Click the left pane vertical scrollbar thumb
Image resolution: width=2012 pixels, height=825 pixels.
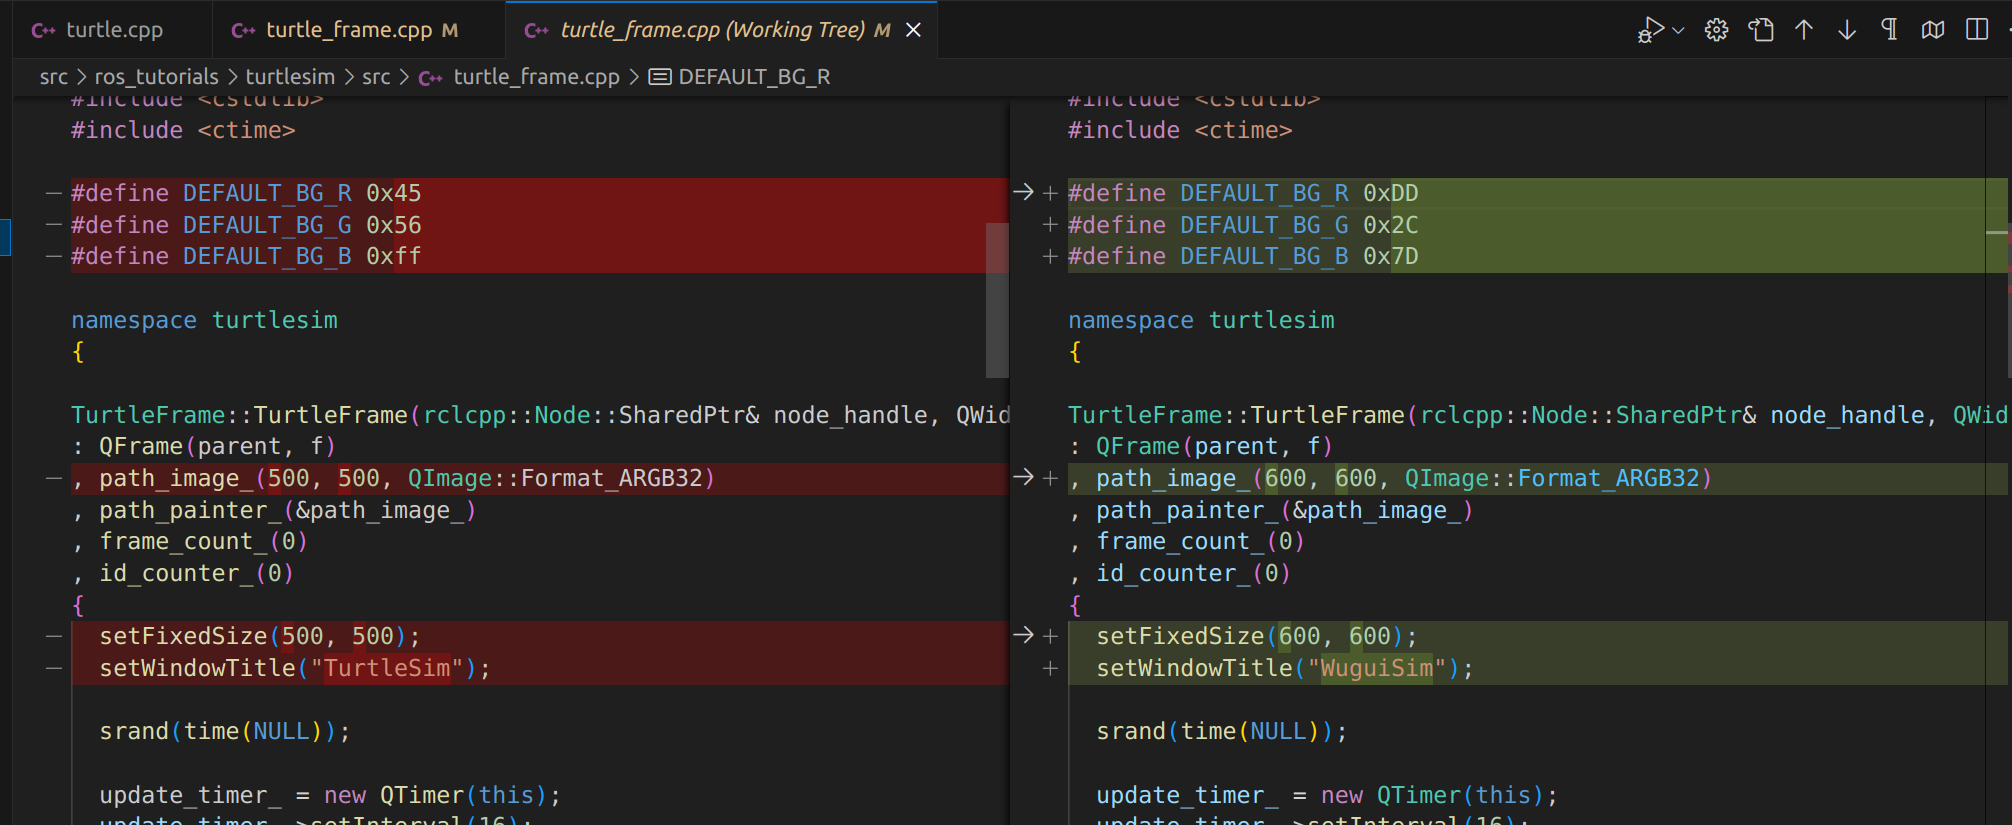pyautogui.click(x=997, y=300)
